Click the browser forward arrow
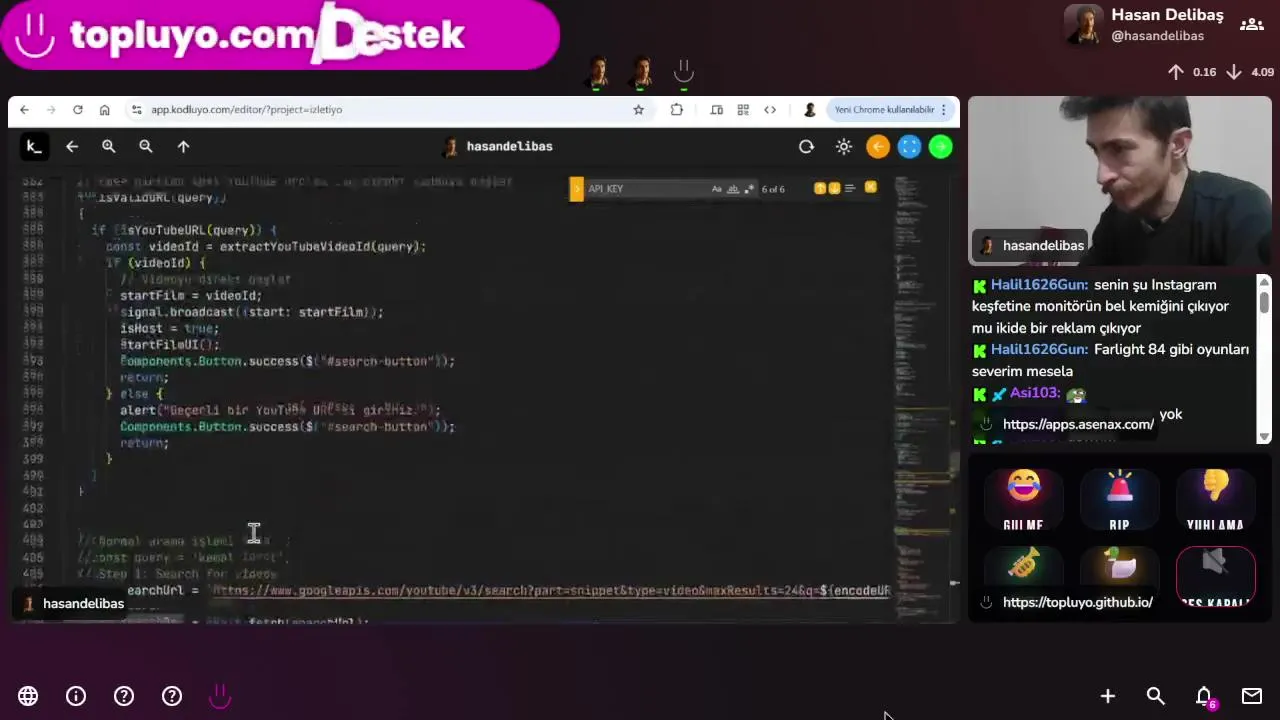1280x720 pixels. pos(50,110)
